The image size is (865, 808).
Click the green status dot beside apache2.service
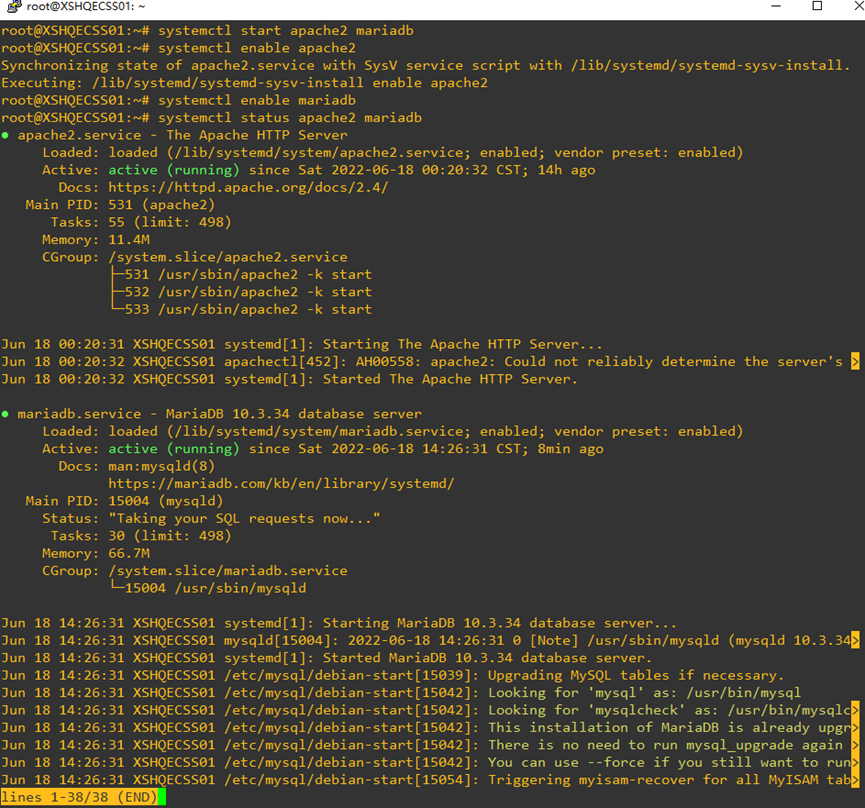click(5, 135)
